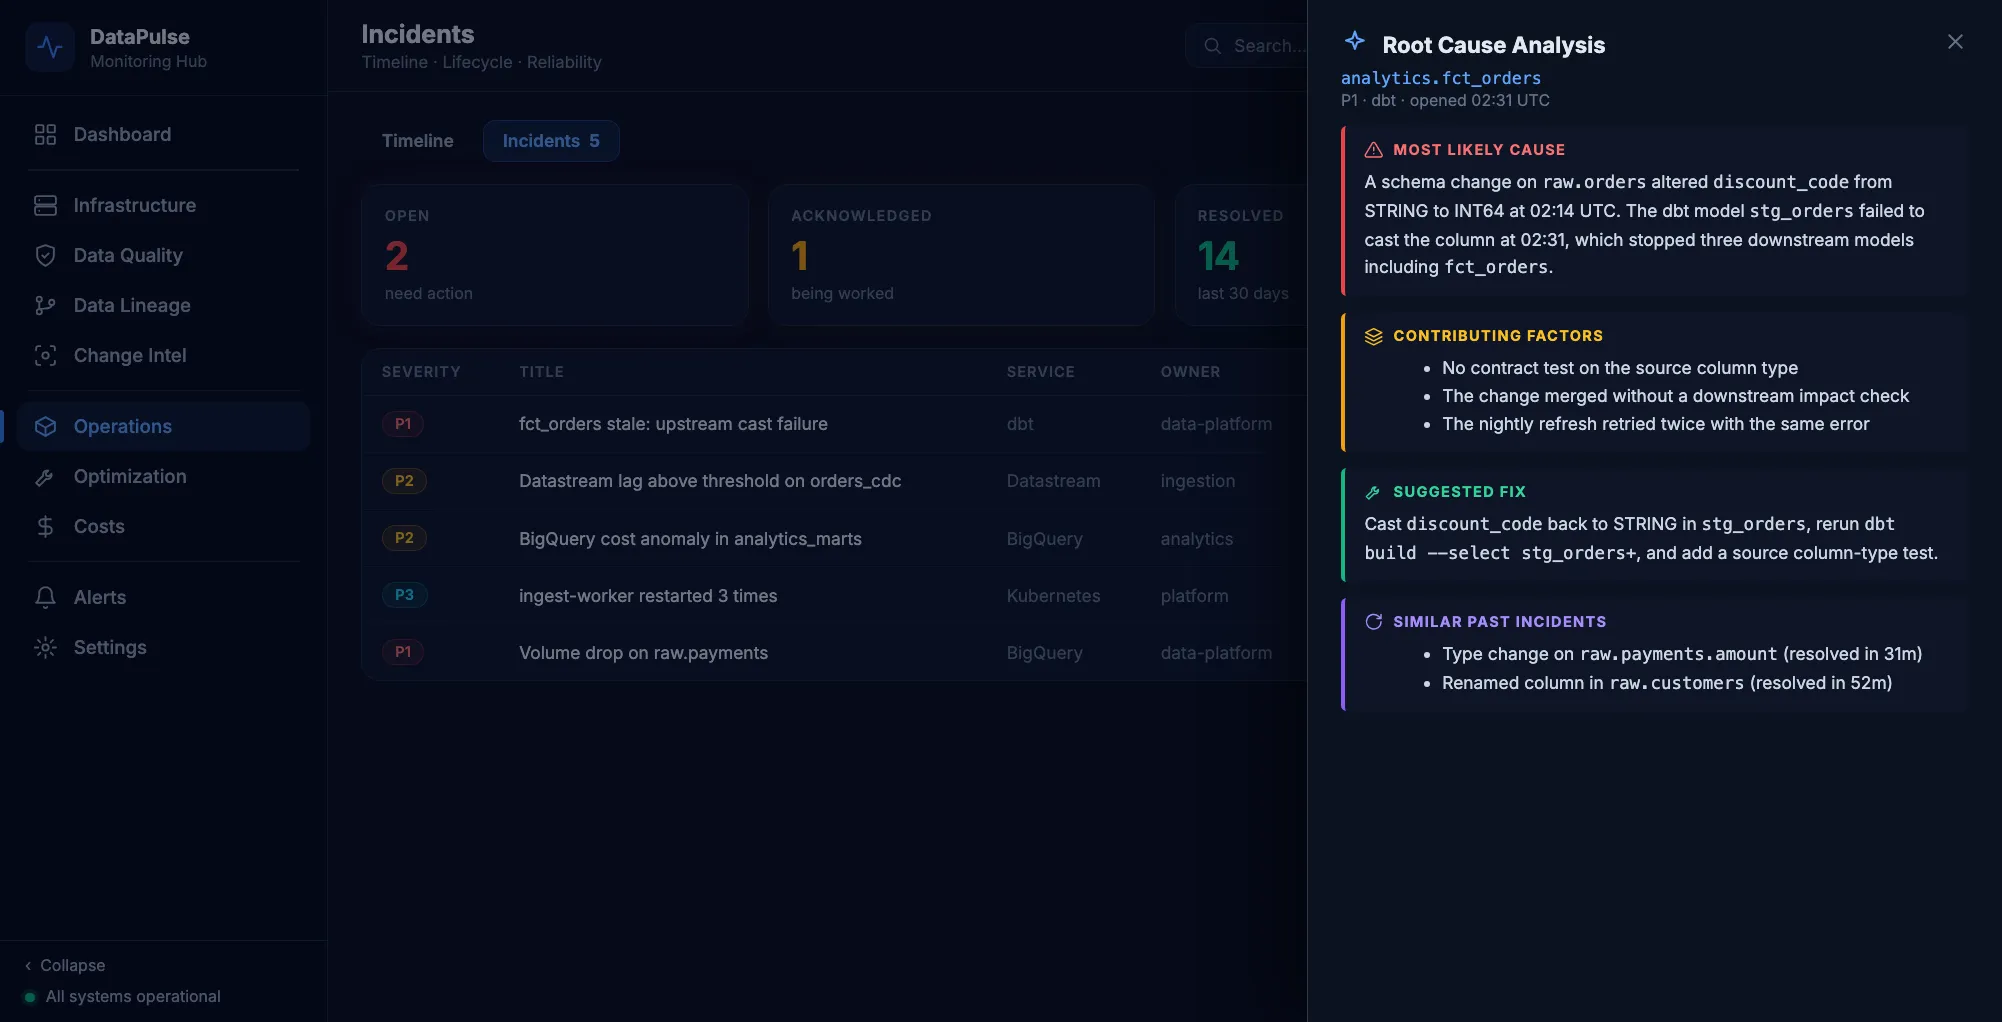Viewport: 2002px width, 1022px height.
Task: Click the Operations cube icon
Action: tap(45, 426)
